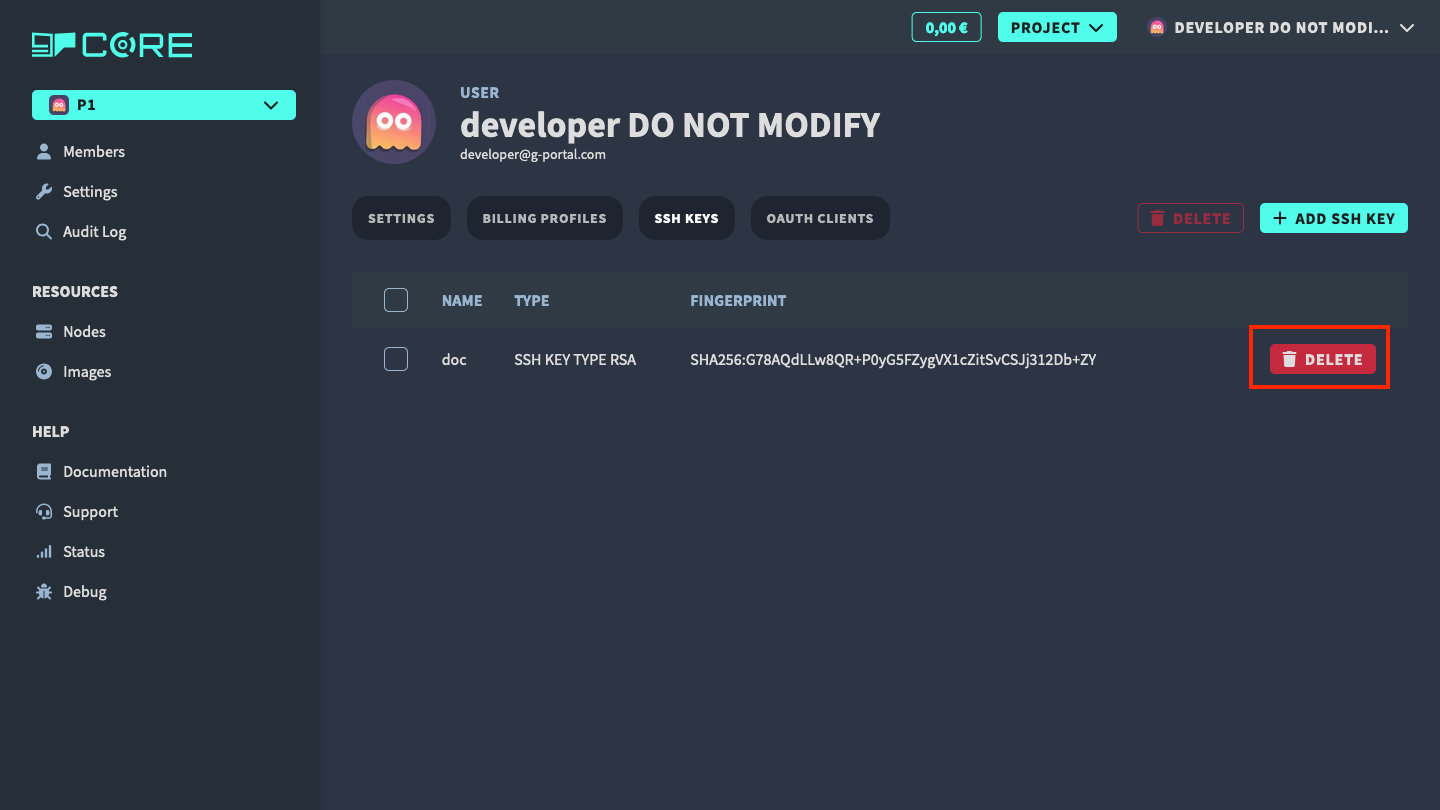Image resolution: width=1440 pixels, height=810 pixels.
Task: Open Settings via the wrench icon
Action: click(x=44, y=191)
